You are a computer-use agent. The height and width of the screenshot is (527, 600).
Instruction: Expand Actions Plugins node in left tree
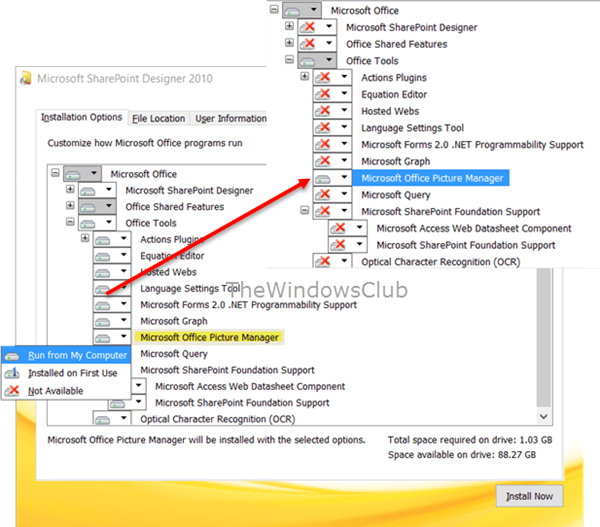point(85,238)
